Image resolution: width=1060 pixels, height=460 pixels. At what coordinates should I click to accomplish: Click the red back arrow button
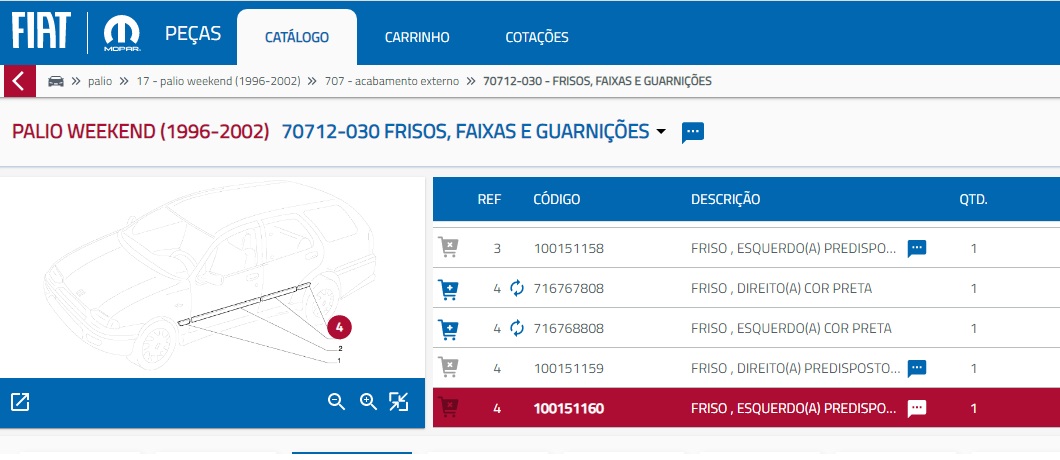click(19, 81)
